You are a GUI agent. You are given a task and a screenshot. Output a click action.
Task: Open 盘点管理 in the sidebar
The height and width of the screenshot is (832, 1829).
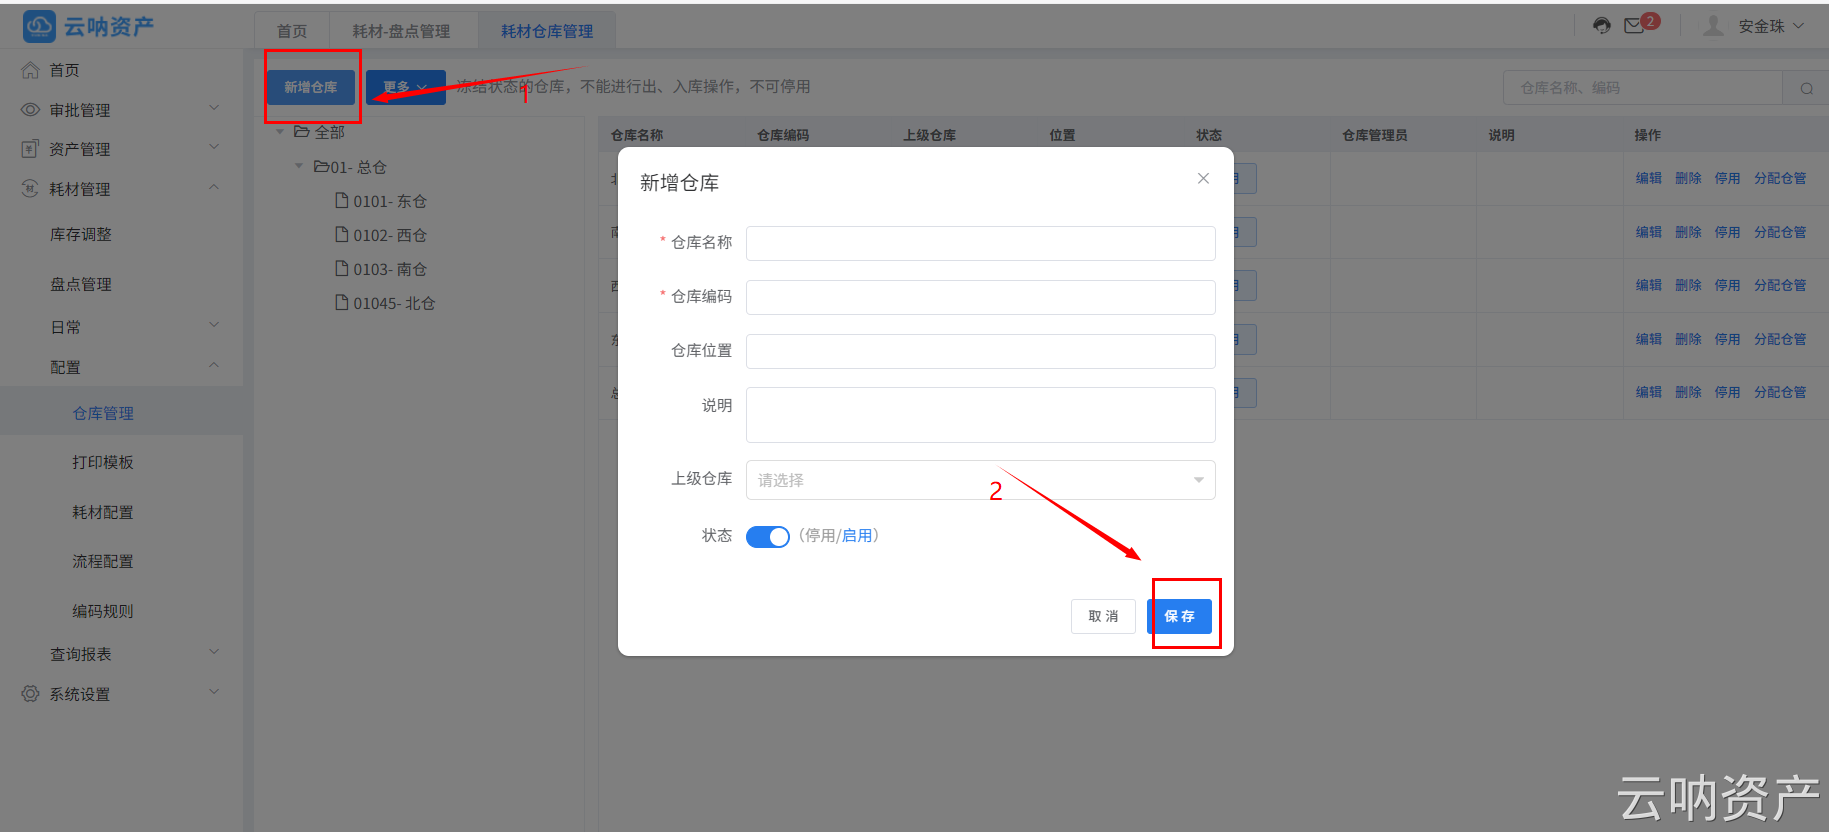81,284
